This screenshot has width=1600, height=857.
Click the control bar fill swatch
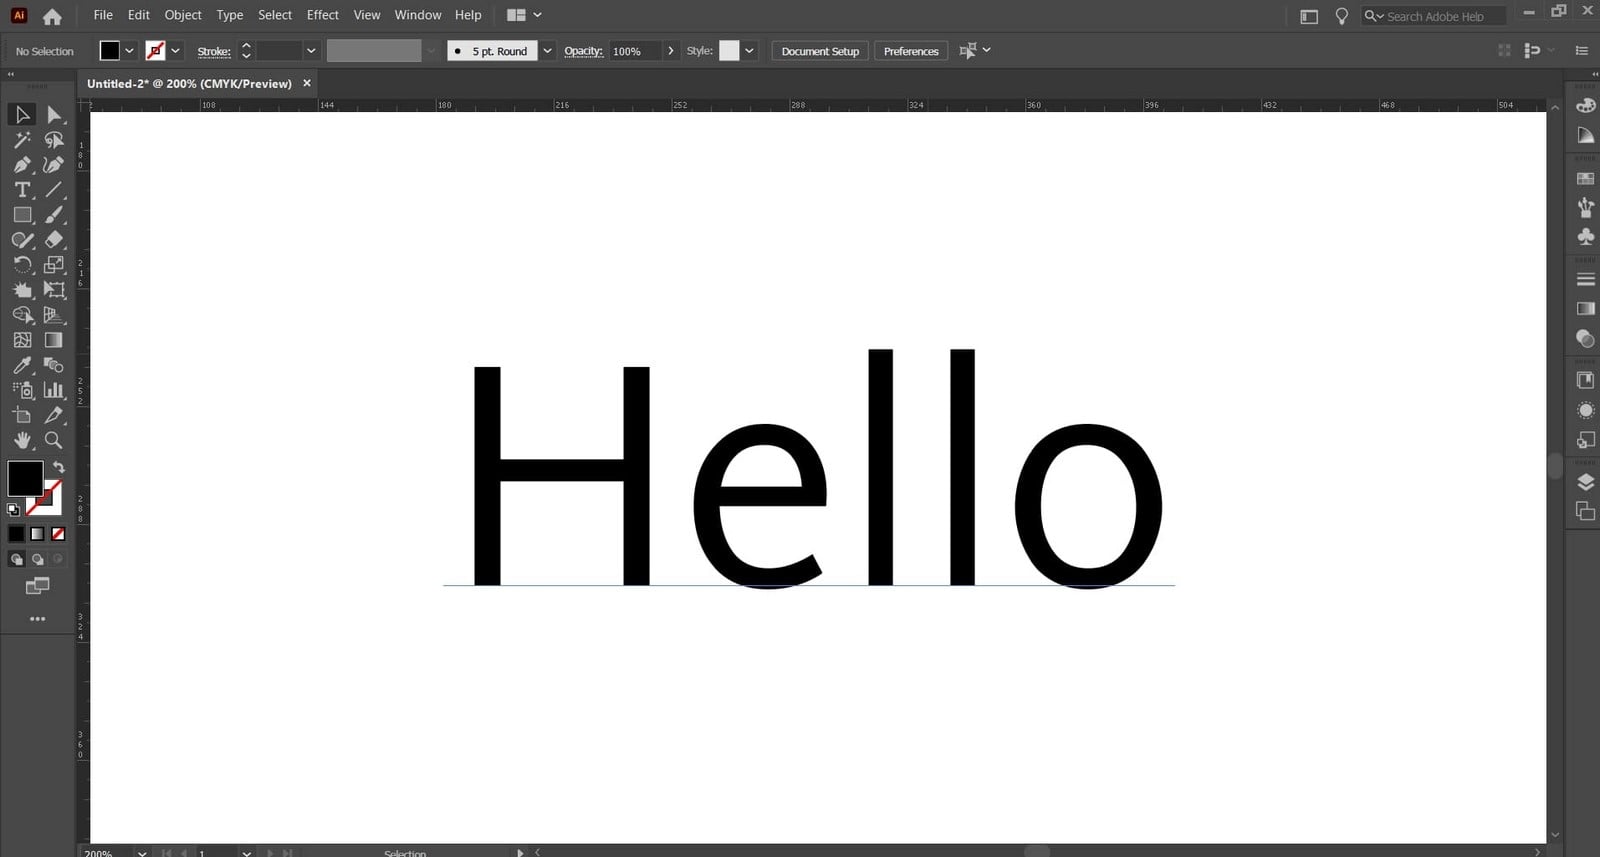click(x=110, y=51)
